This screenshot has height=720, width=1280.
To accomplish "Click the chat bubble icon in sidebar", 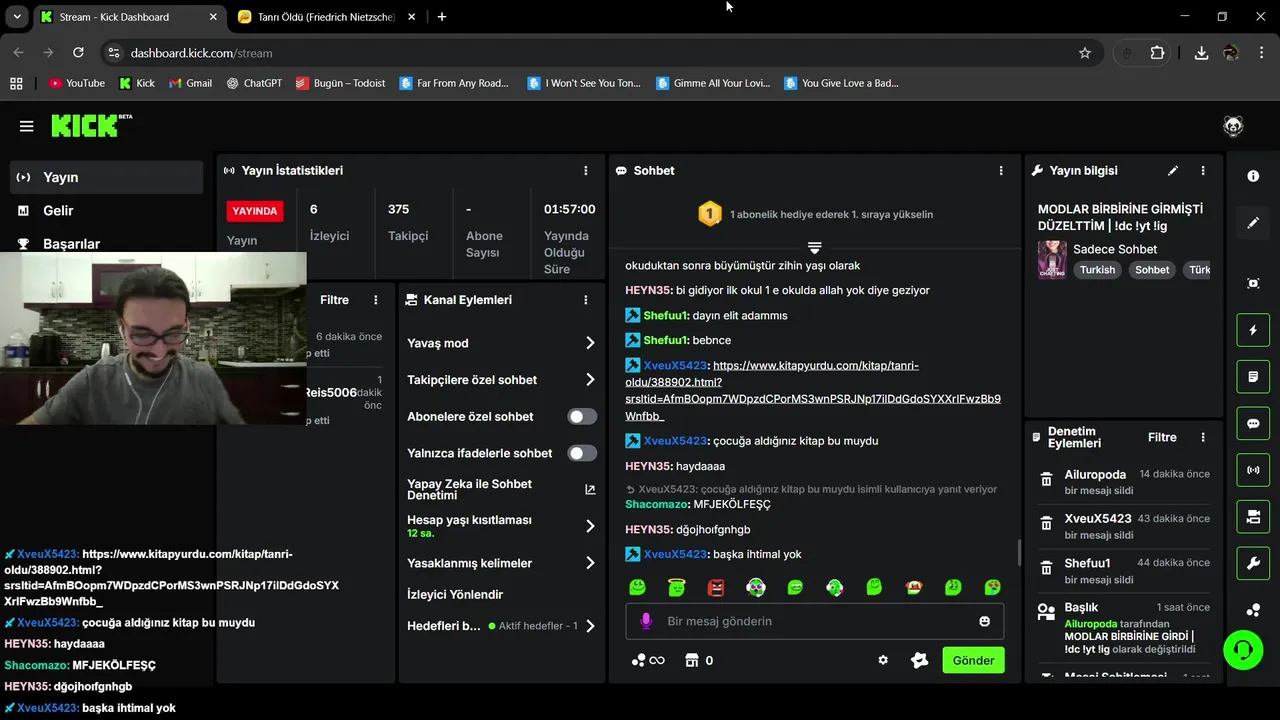I will tap(1253, 423).
